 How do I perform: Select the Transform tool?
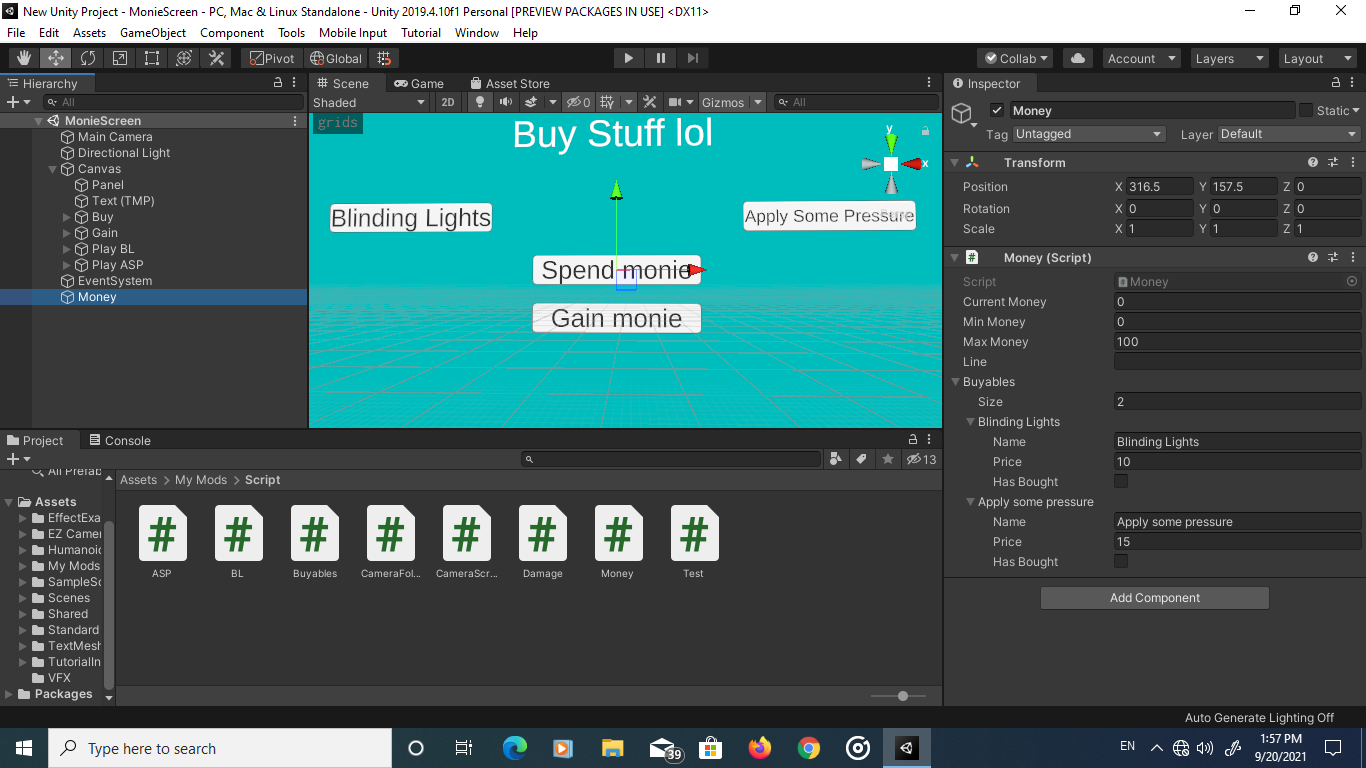(184, 58)
